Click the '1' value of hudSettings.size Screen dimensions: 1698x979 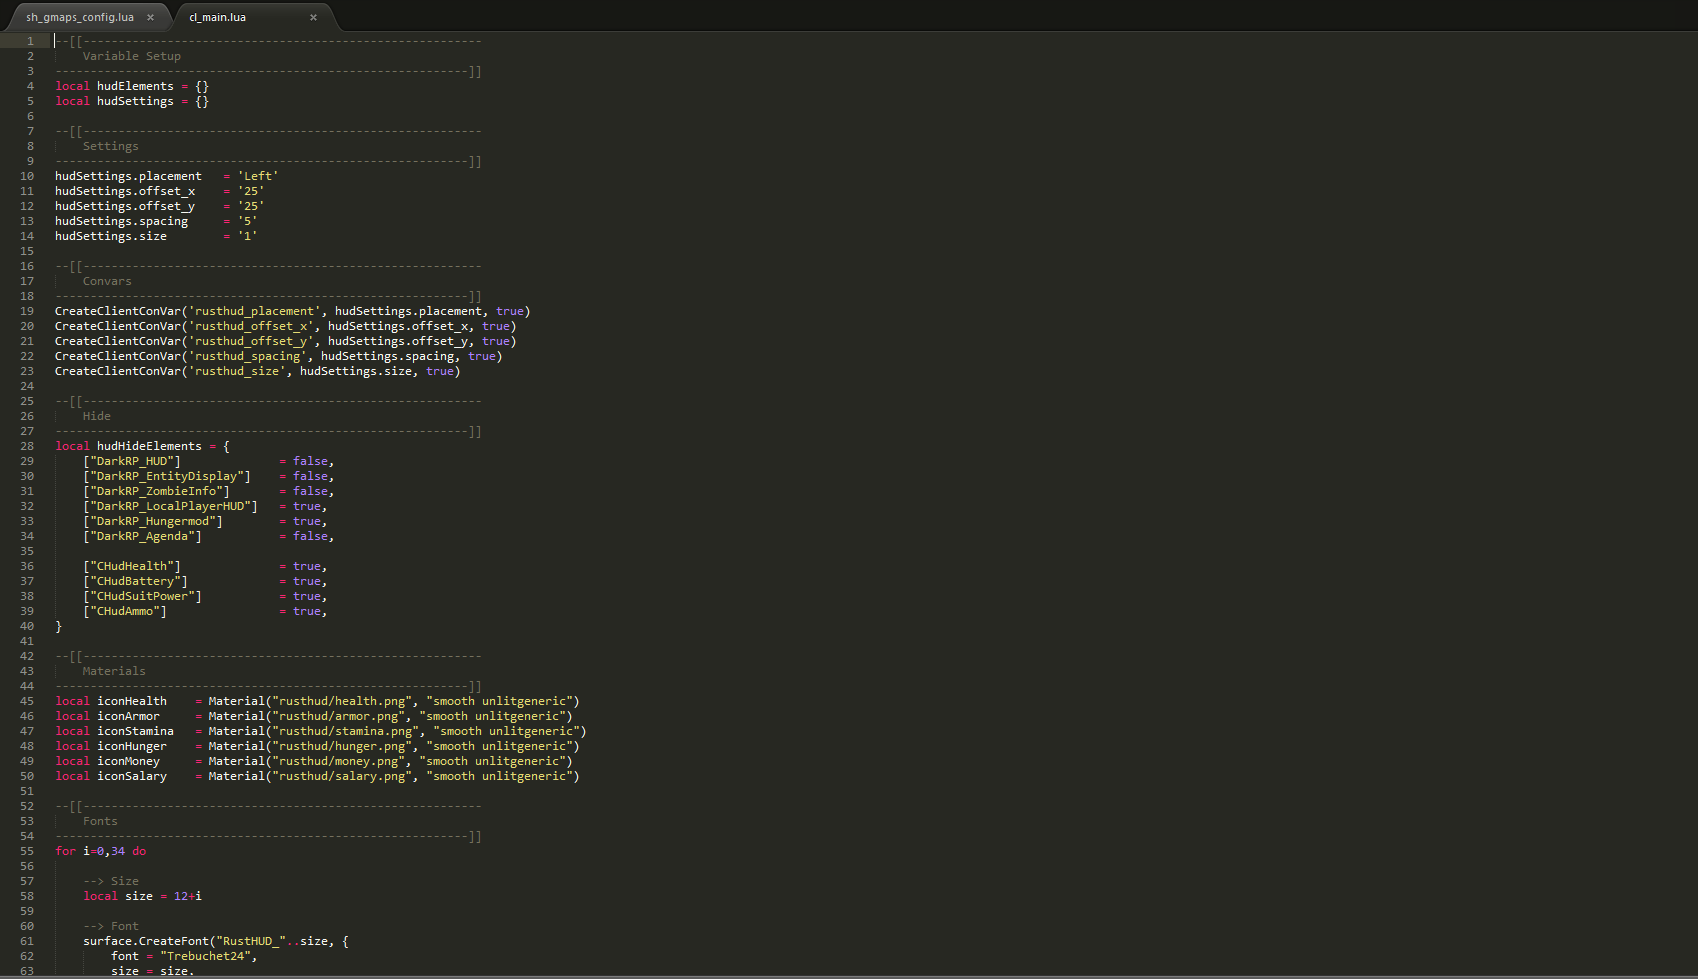pyautogui.click(x=247, y=236)
